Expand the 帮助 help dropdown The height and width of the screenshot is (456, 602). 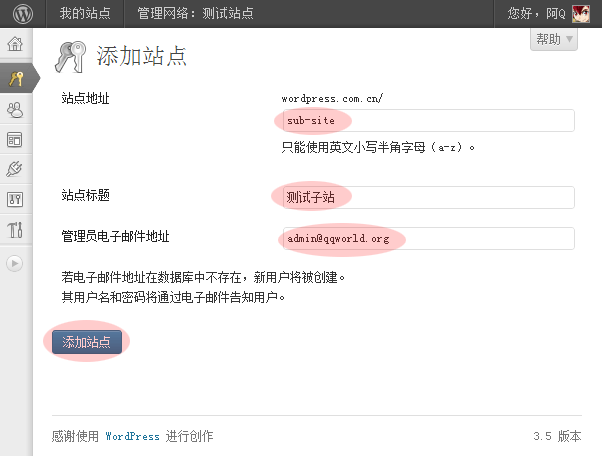click(554, 39)
